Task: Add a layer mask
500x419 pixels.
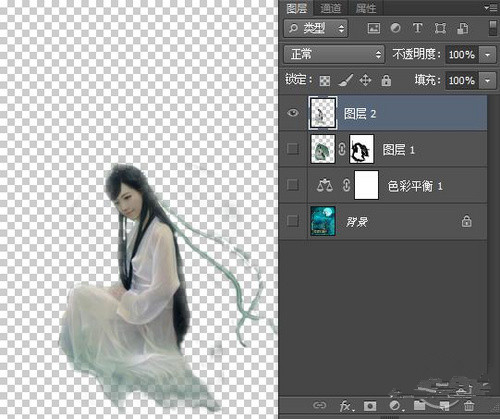Action: 370,406
